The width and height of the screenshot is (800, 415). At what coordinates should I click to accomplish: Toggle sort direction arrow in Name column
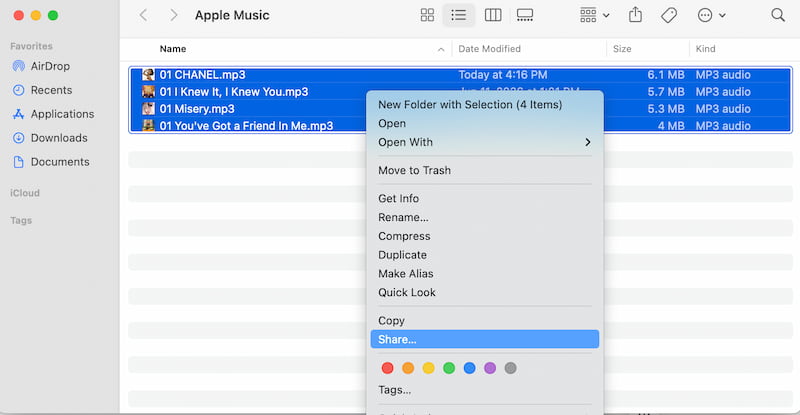coord(441,50)
